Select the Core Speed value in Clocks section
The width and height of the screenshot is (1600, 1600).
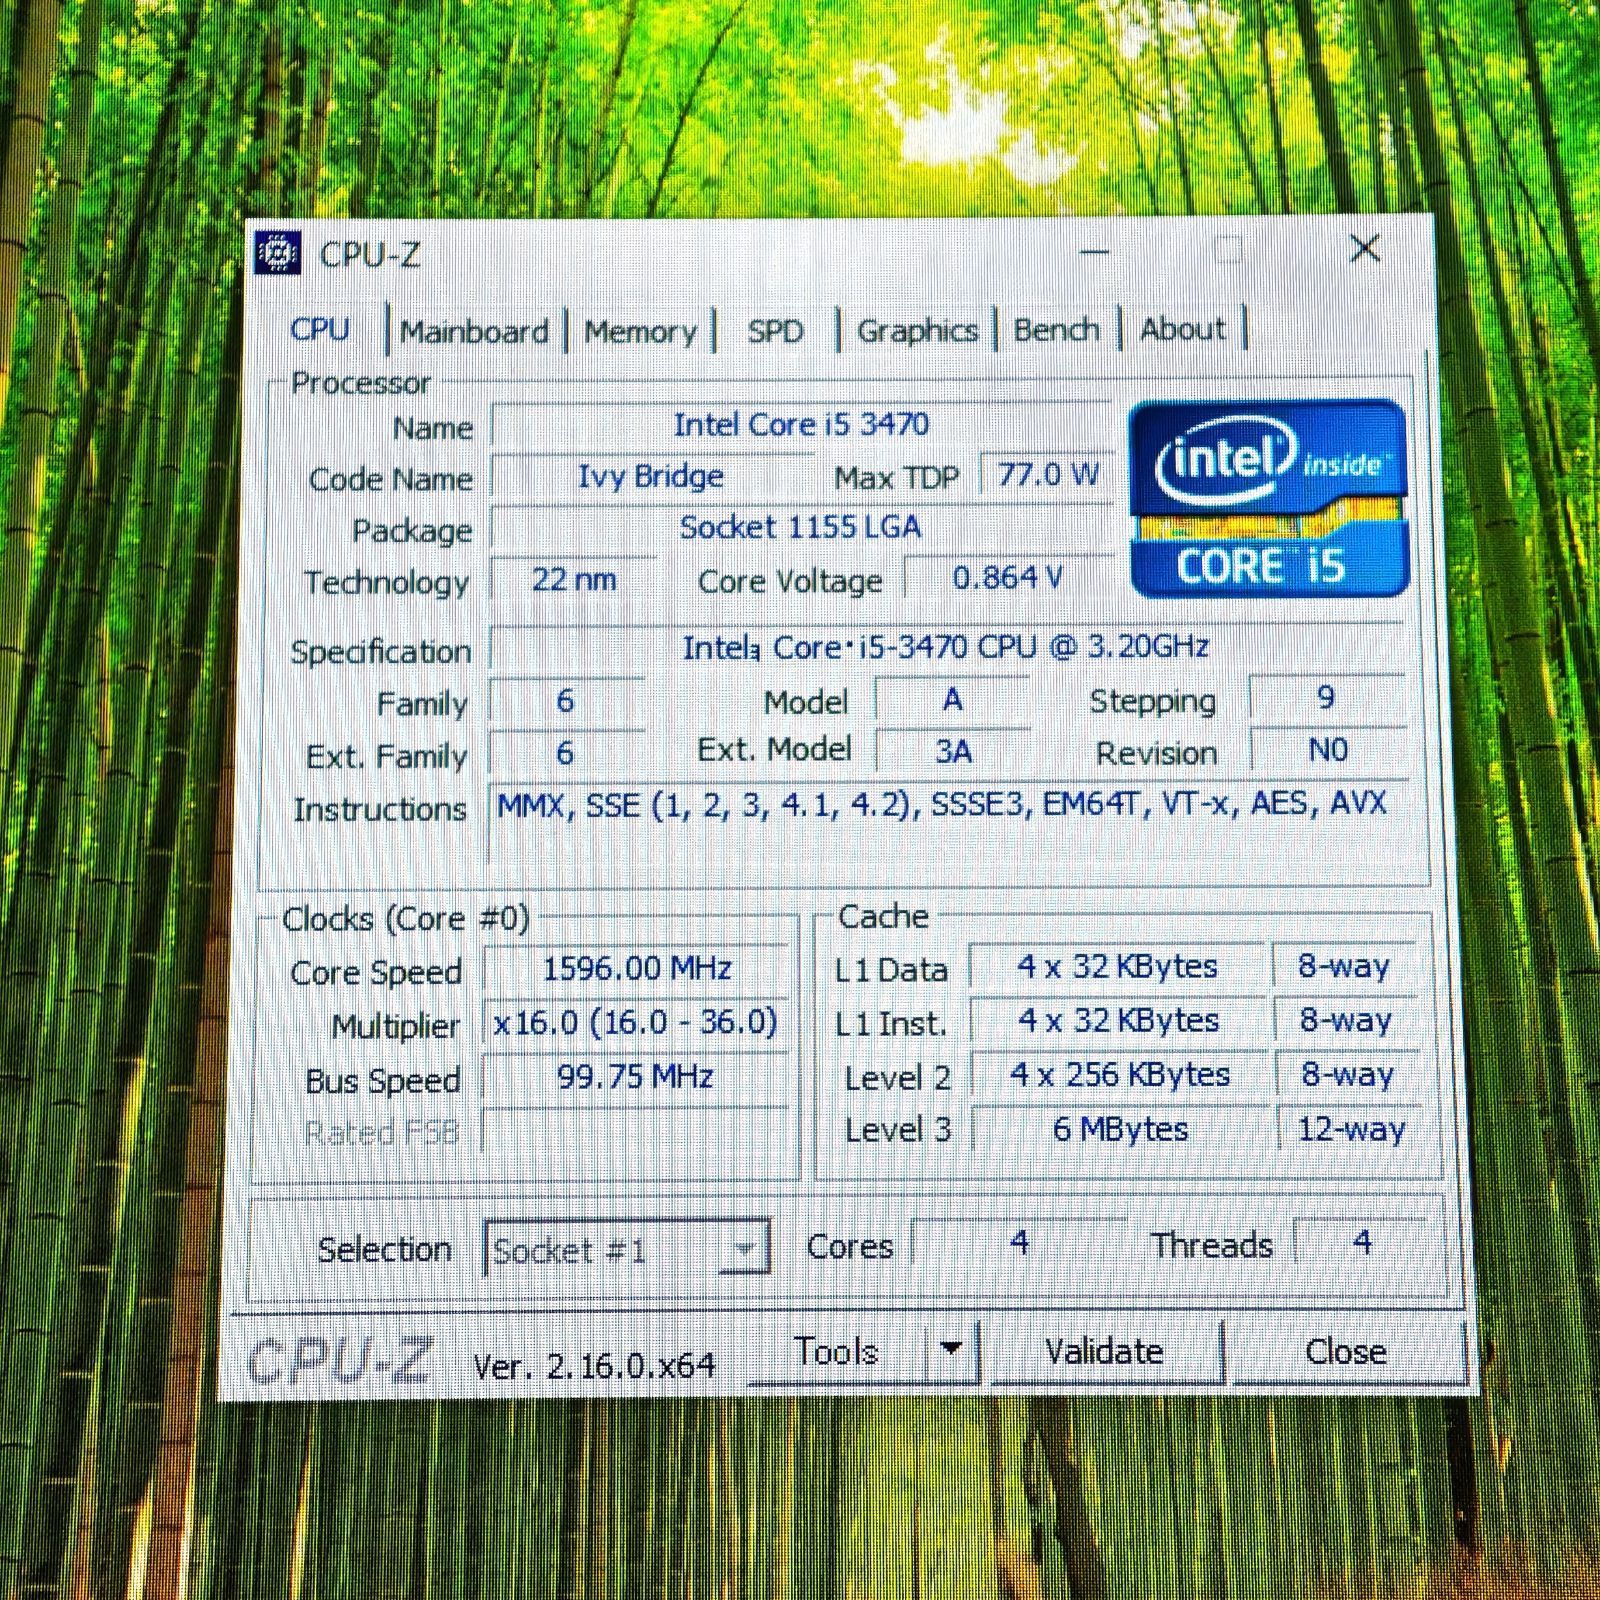pyautogui.click(x=637, y=969)
